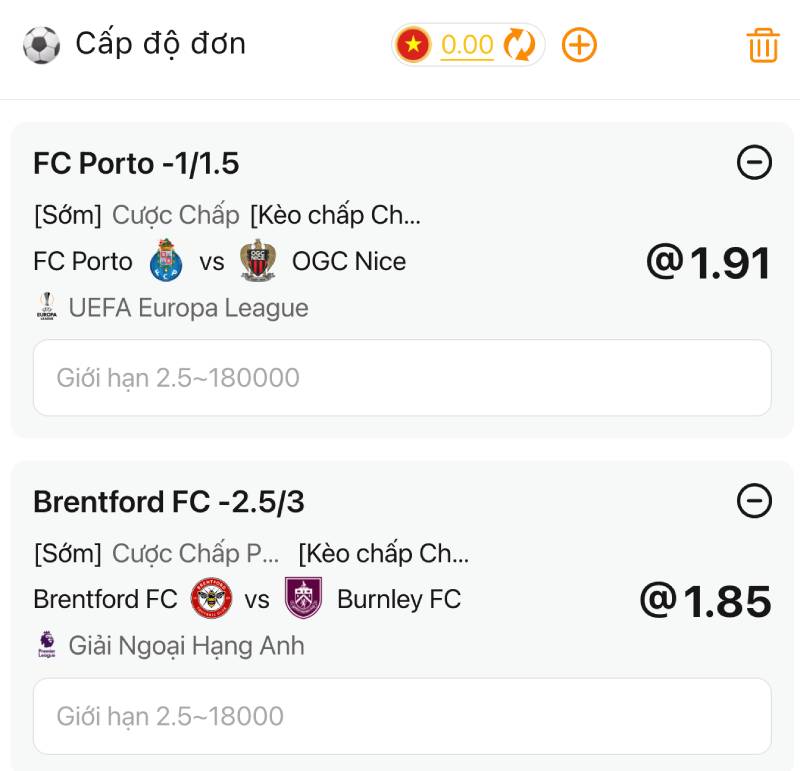The width and height of the screenshot is (800, 771).
Task: Click the FC Porto -1/1.5 bet title
Action: [x=136, y=163]
